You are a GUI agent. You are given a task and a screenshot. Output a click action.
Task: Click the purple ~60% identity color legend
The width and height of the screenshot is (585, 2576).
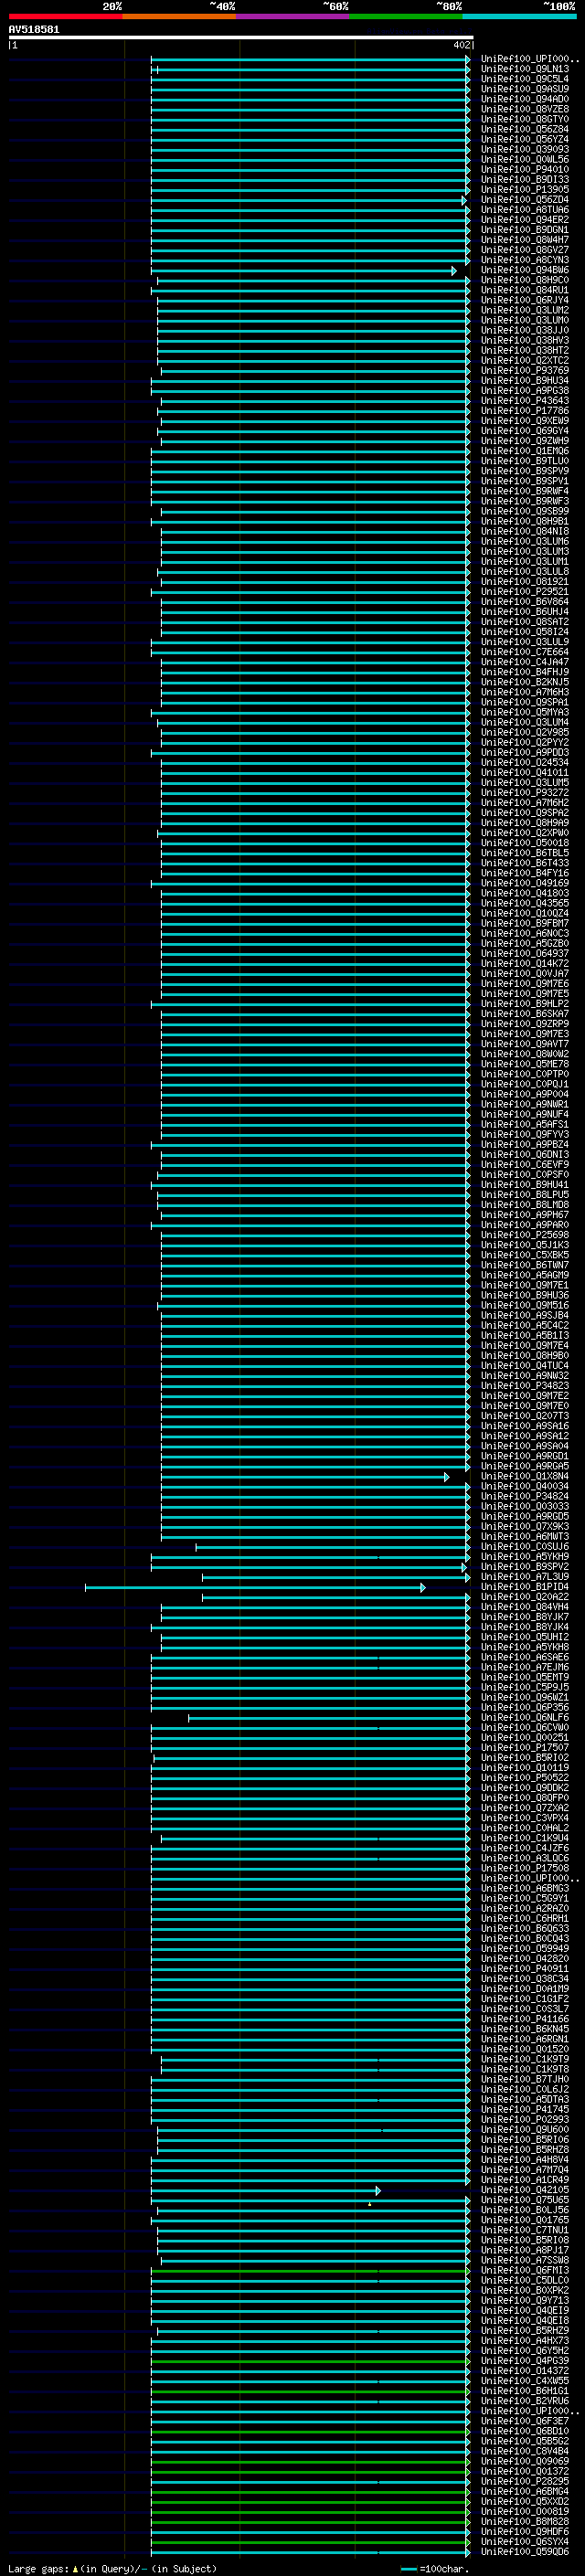point(293,16)
